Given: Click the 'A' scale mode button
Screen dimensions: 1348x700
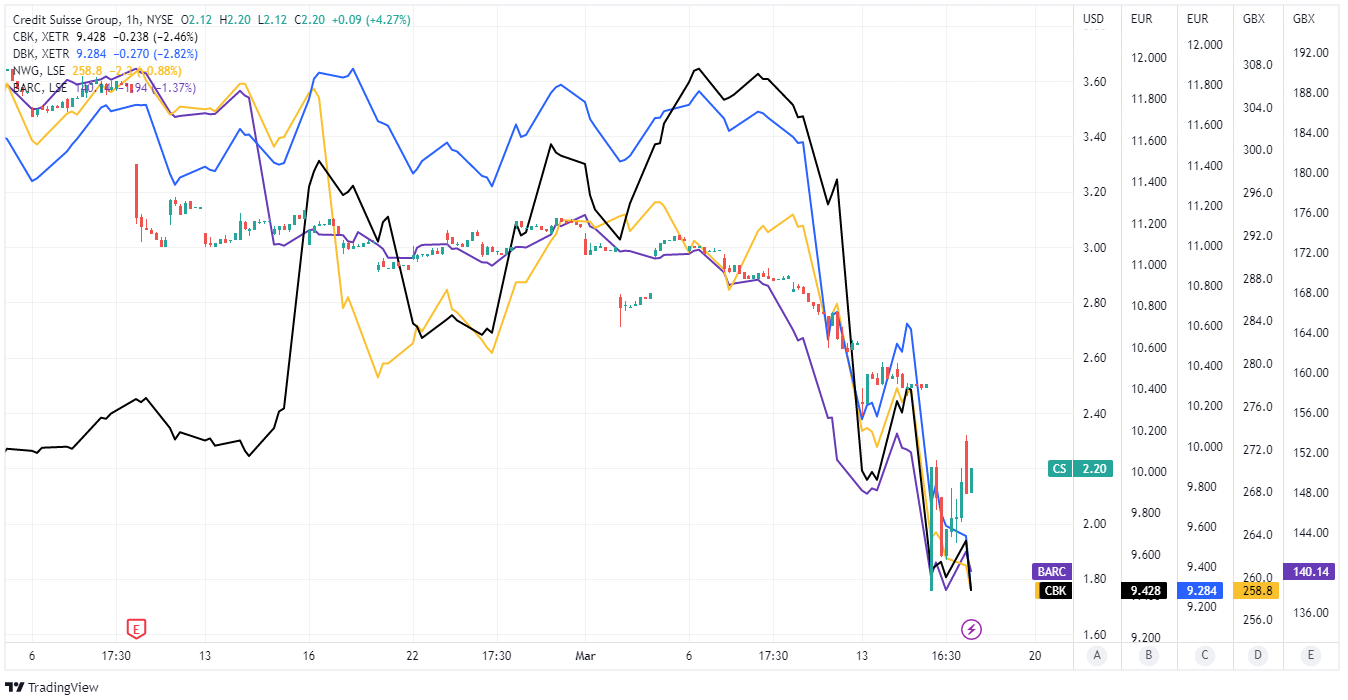Looking at the screenshot, I should coord(1097,656).
